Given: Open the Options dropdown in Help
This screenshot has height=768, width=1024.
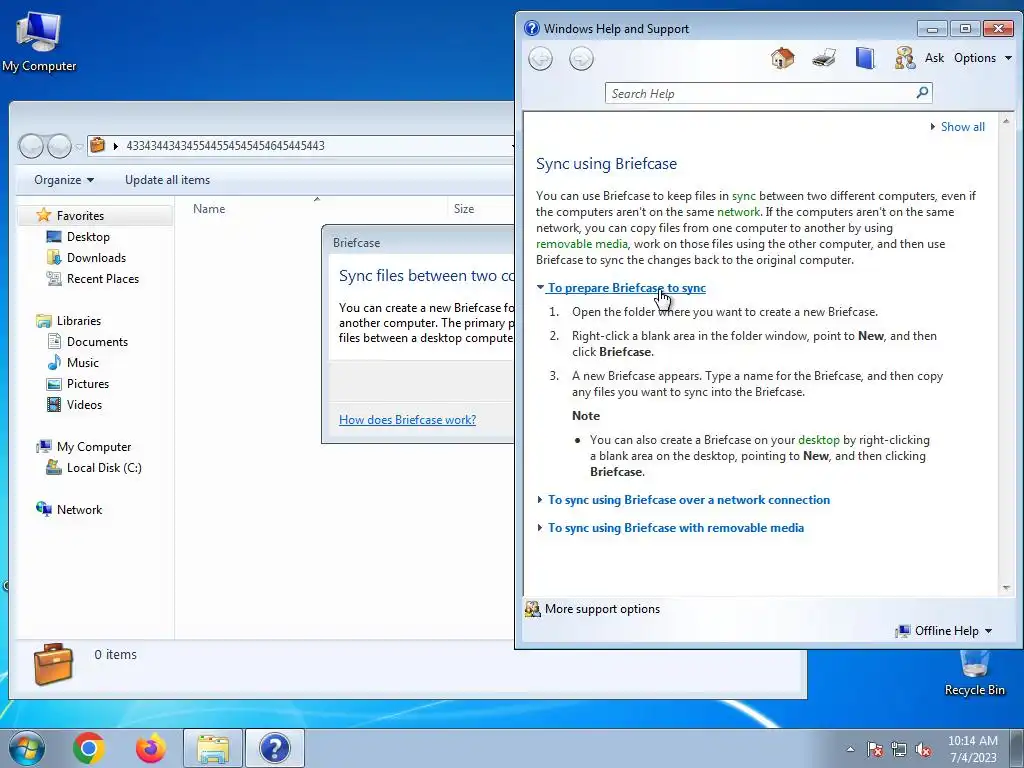Looking at the screenshot, I should pos(983,58).
